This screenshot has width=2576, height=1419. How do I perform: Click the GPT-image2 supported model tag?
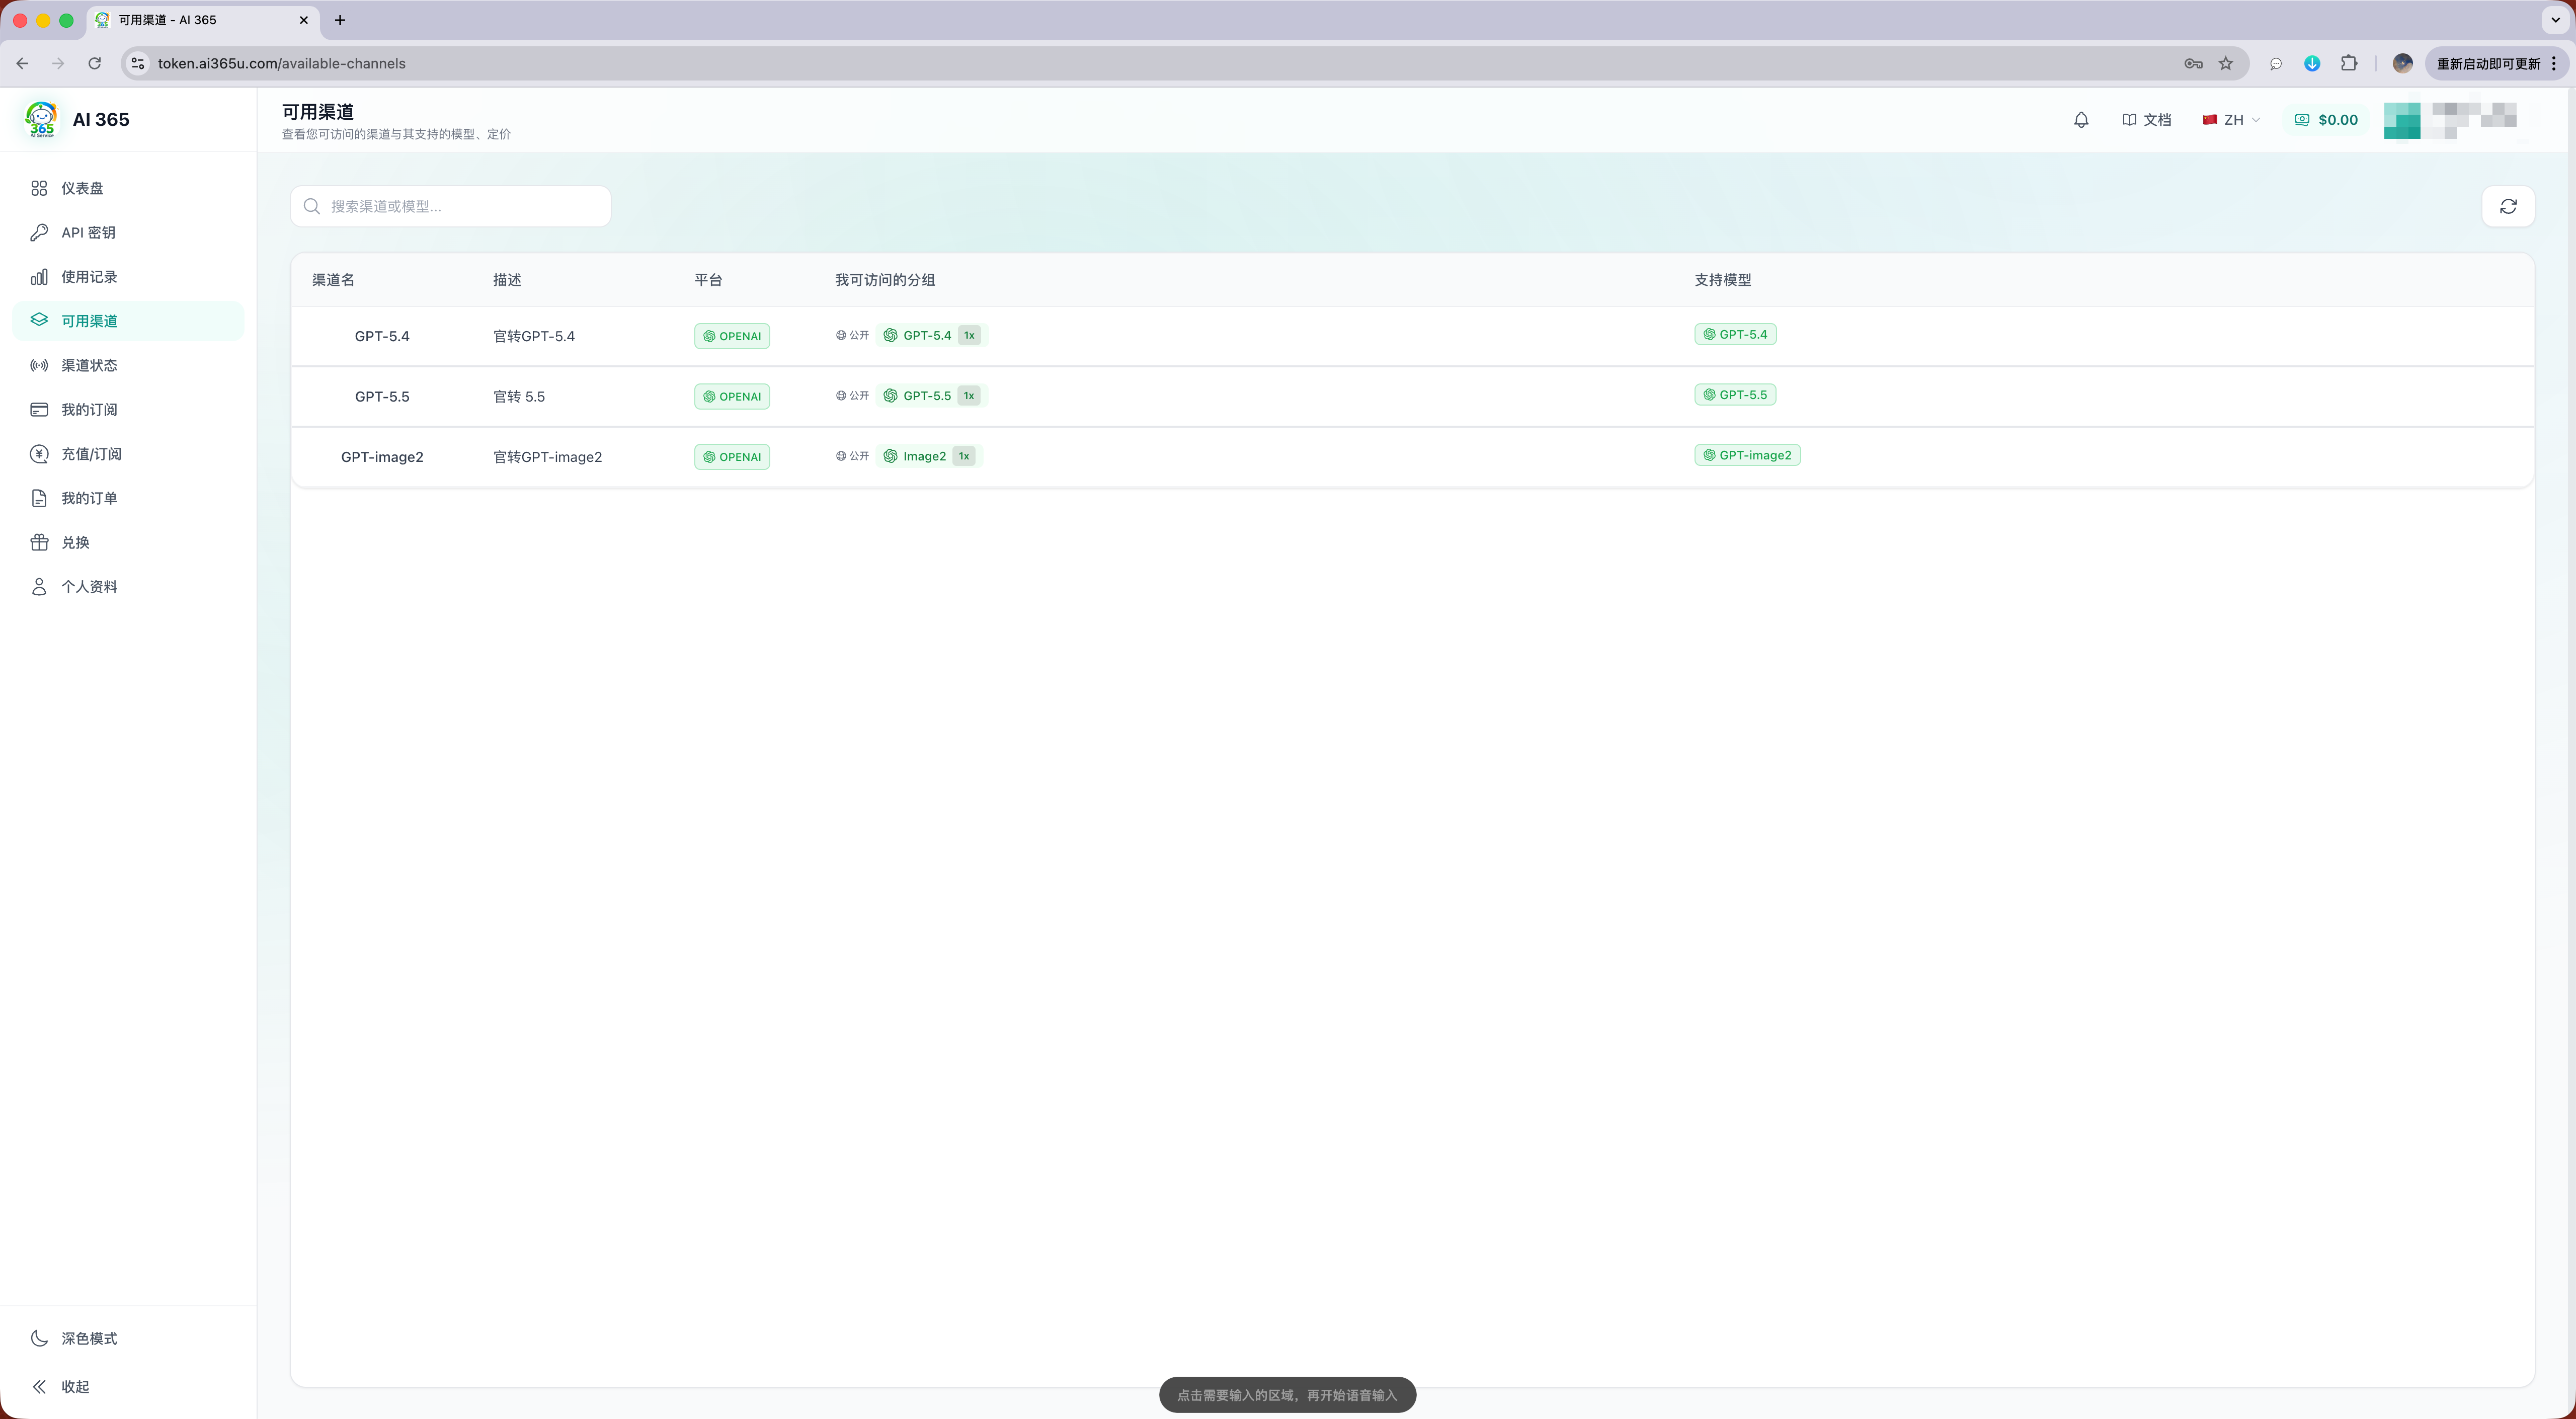click(x=1747, y=455)
